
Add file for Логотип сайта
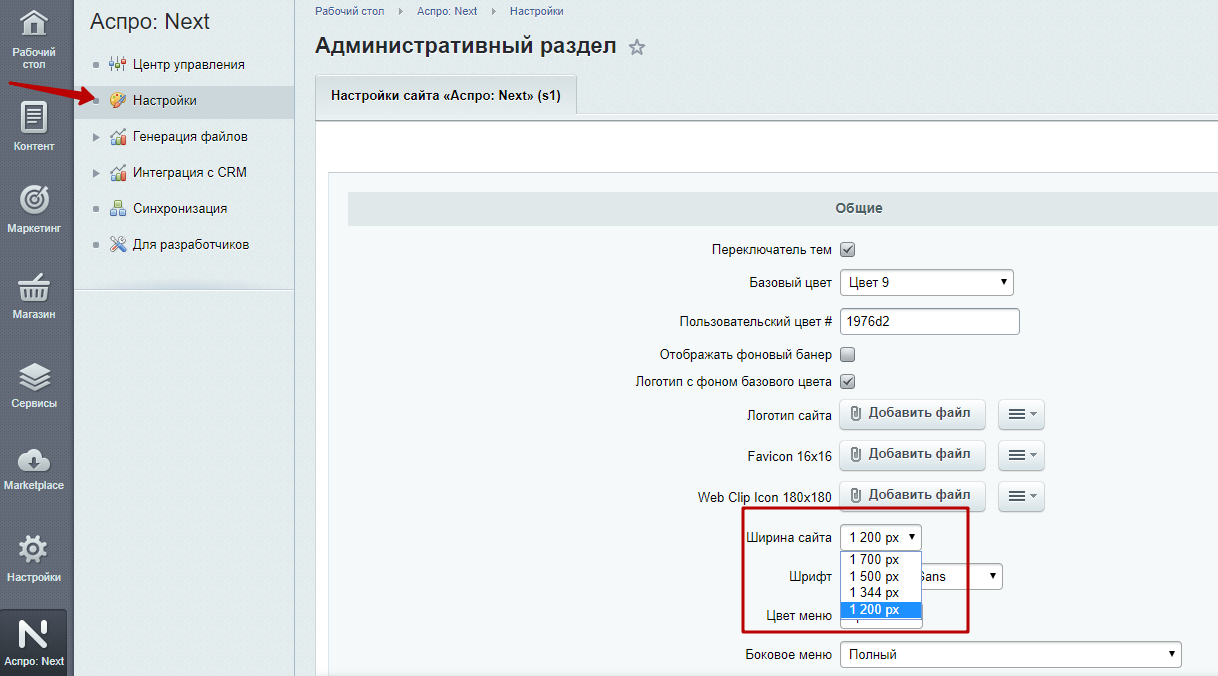coord(912,413)
